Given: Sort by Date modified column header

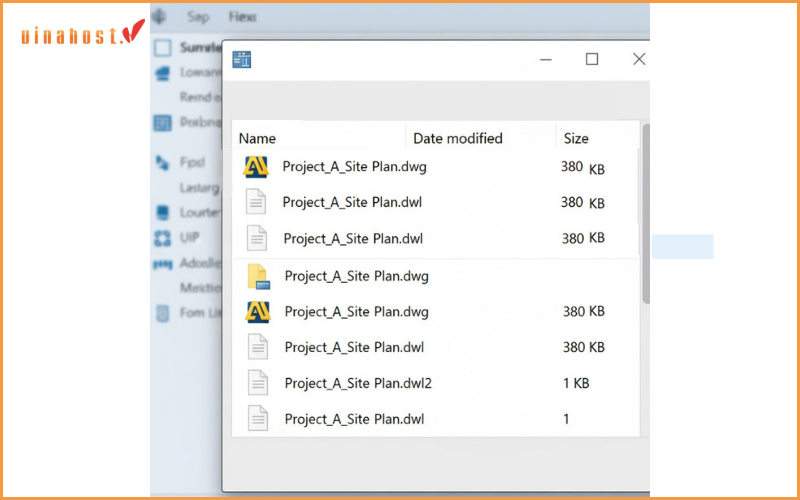Looking at the screenshot, I should pyautogui.click(x=458, y=138).
